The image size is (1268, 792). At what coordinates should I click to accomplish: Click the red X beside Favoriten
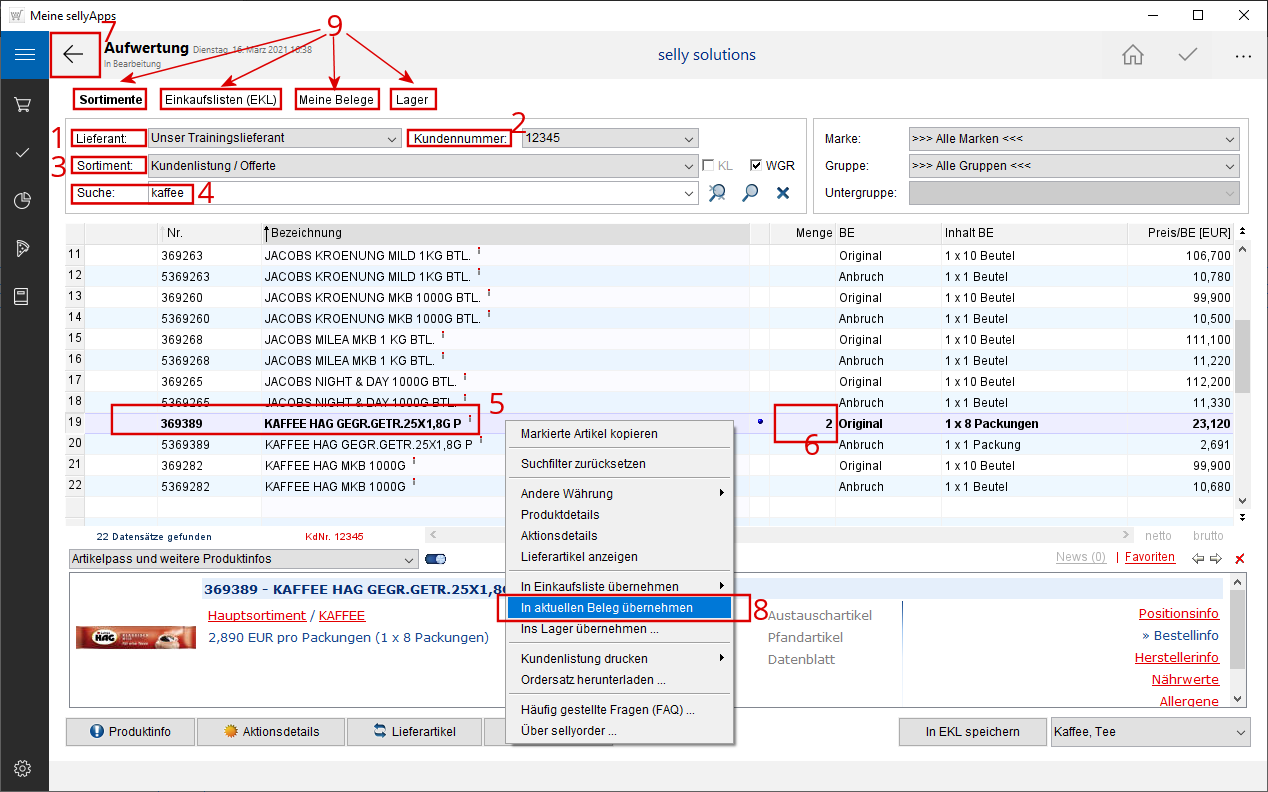1240,558
